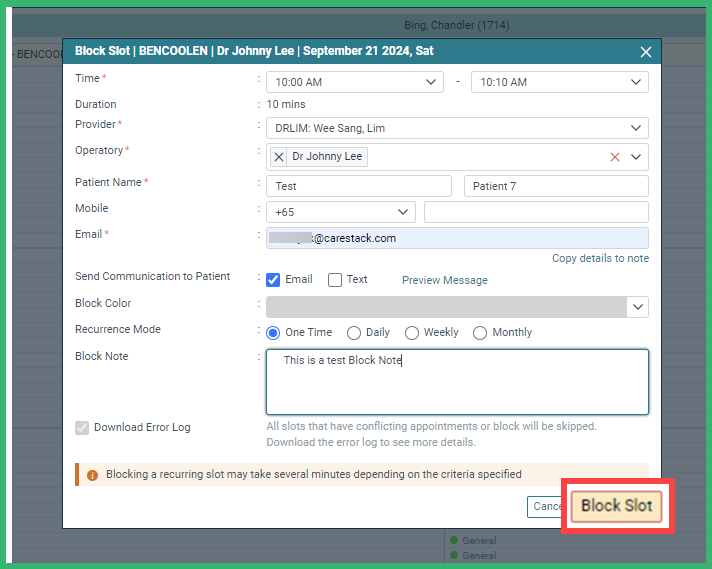Viewport: 712px width, 569px height.
Task: Select Weekly recurrence mode
Action: (x=412, y=333)
